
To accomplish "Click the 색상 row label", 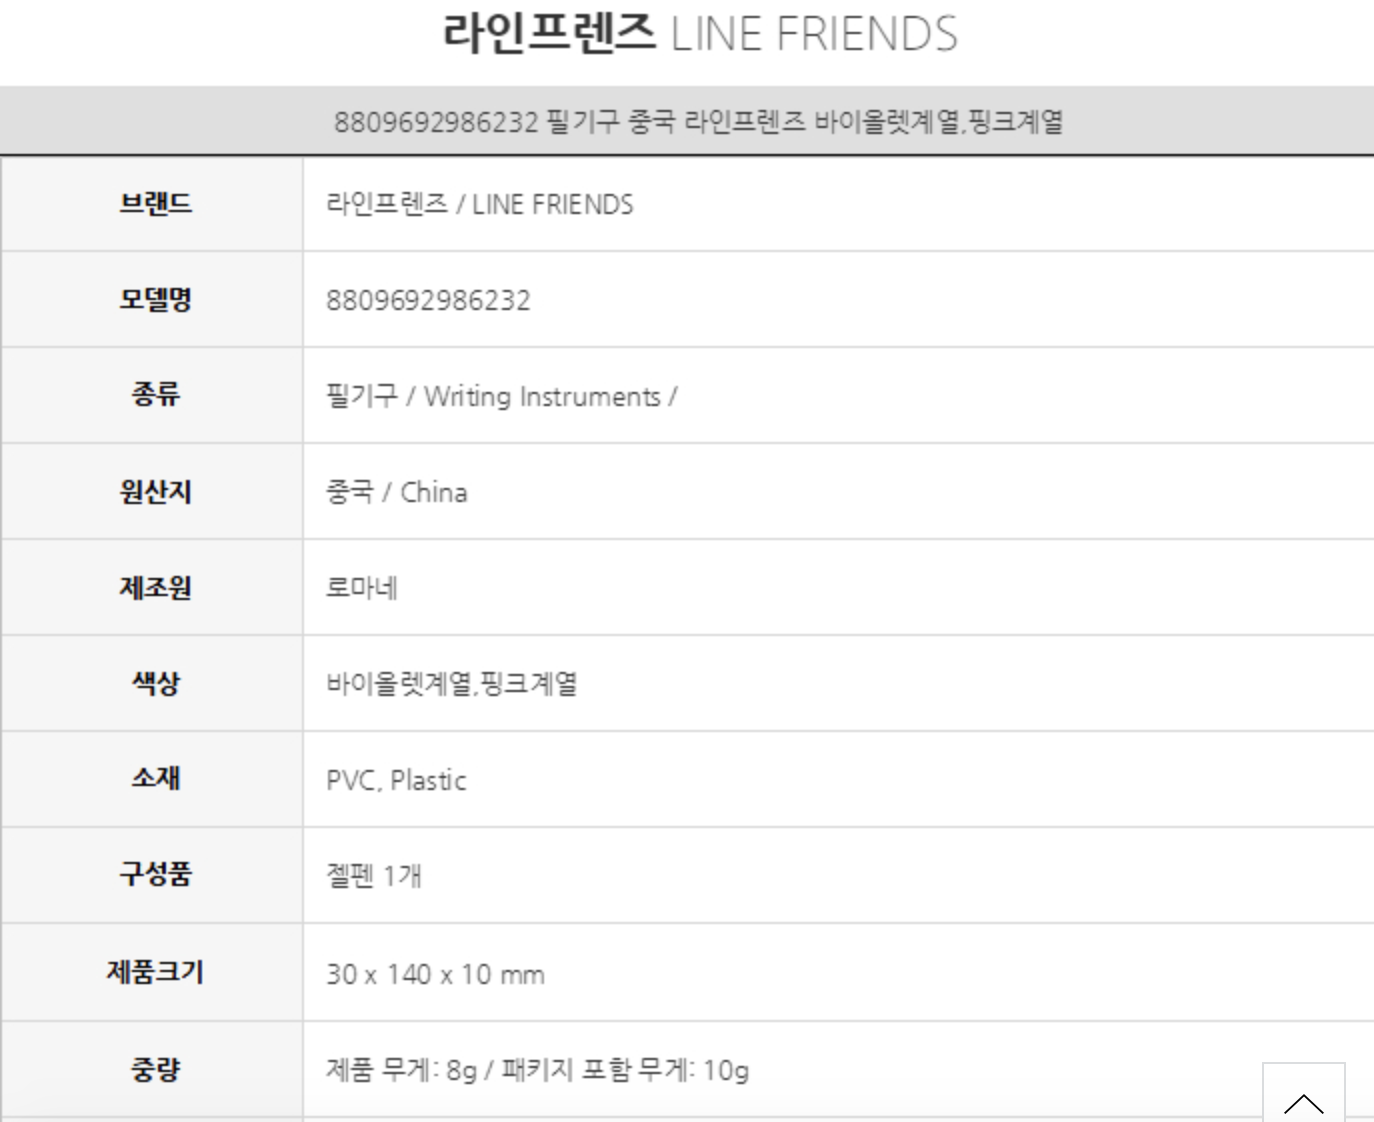I will pyautogui.click(x=155, y=684).
